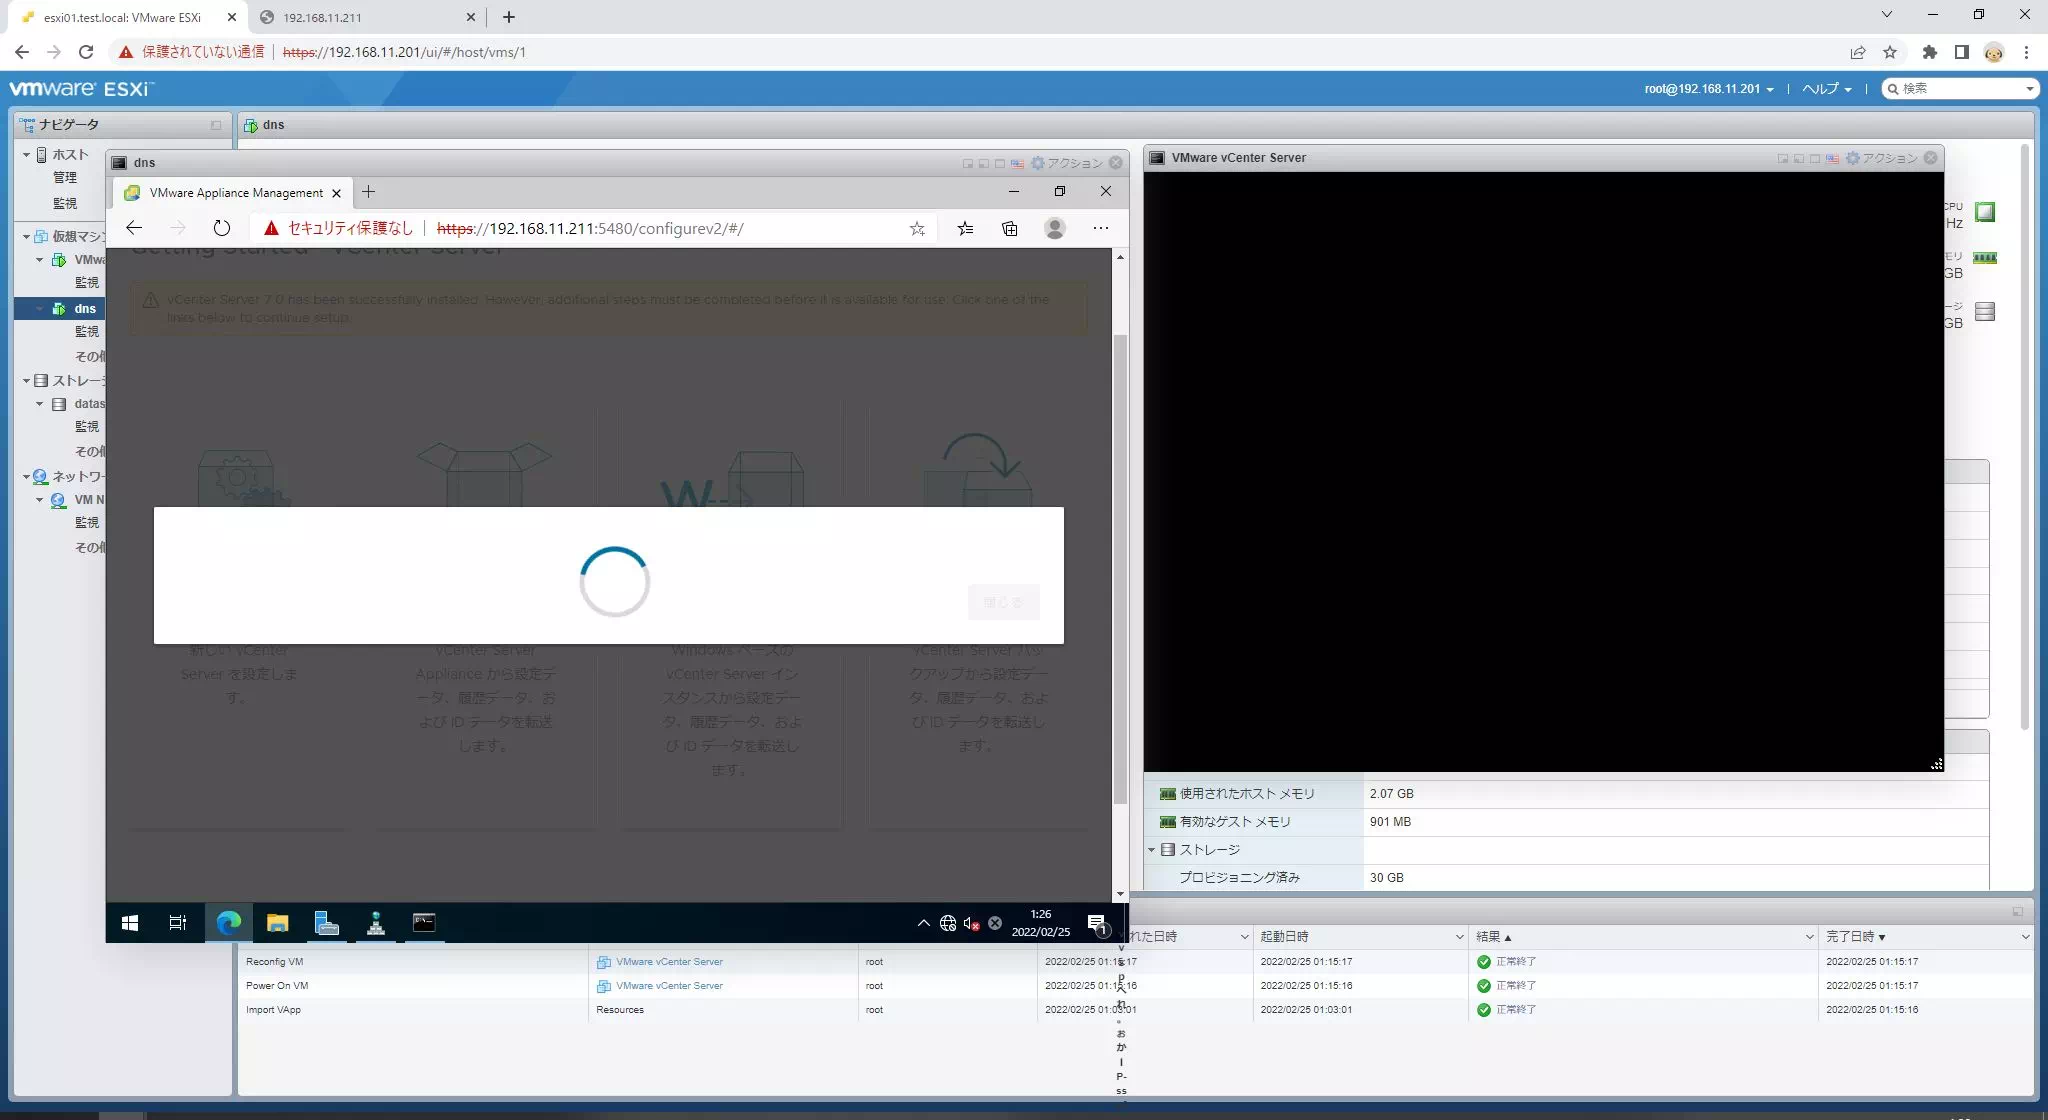The width and height of the screenshot is (2048, 1120).
Task: Click guest browser vertical scrollbar
Action: [1120, 570]
